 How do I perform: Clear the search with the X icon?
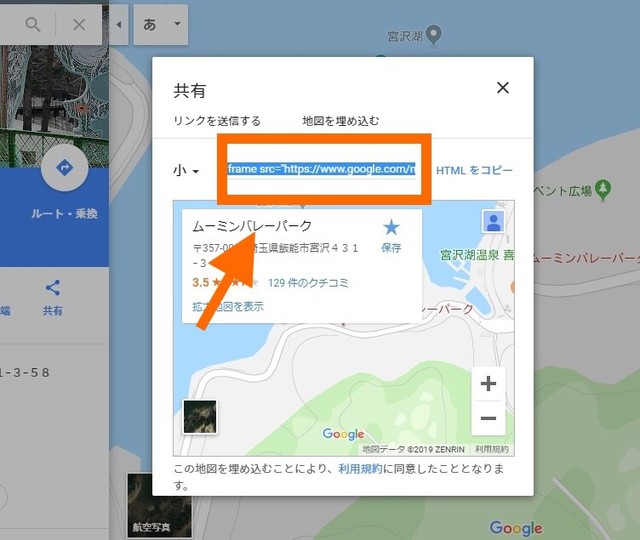(79, 24)
